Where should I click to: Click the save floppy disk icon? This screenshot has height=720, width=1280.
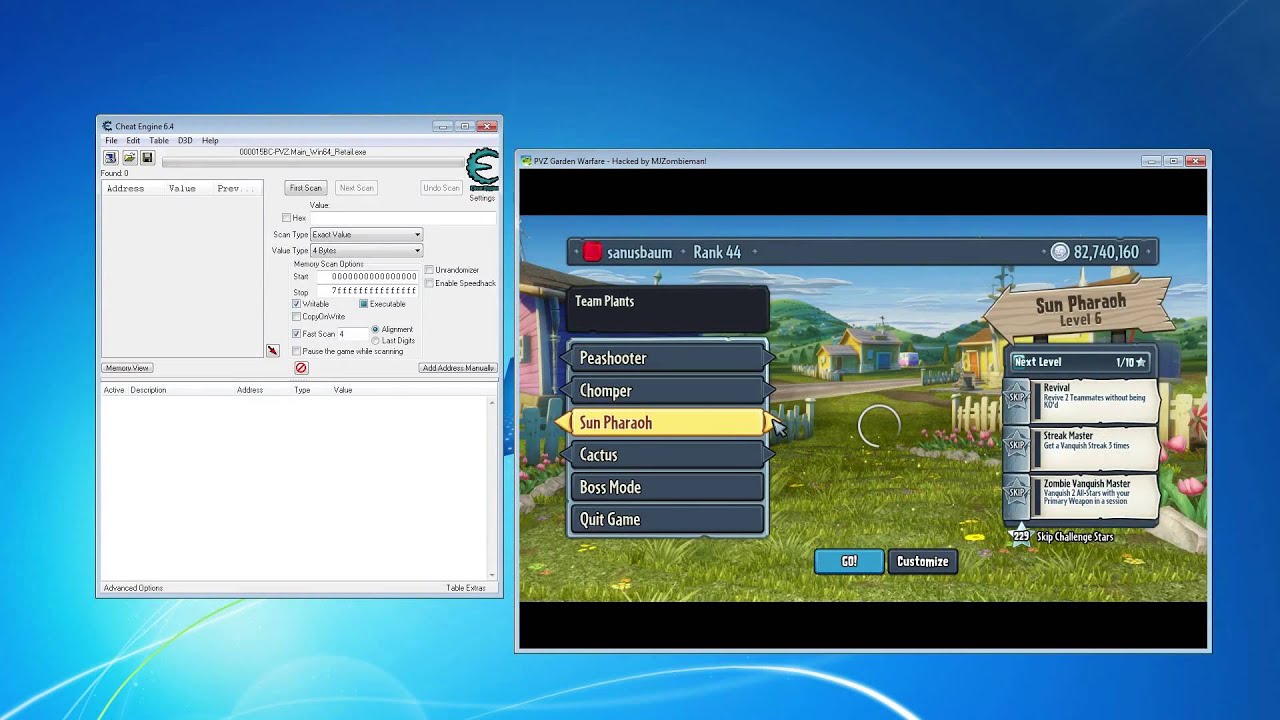coord(147,158)
